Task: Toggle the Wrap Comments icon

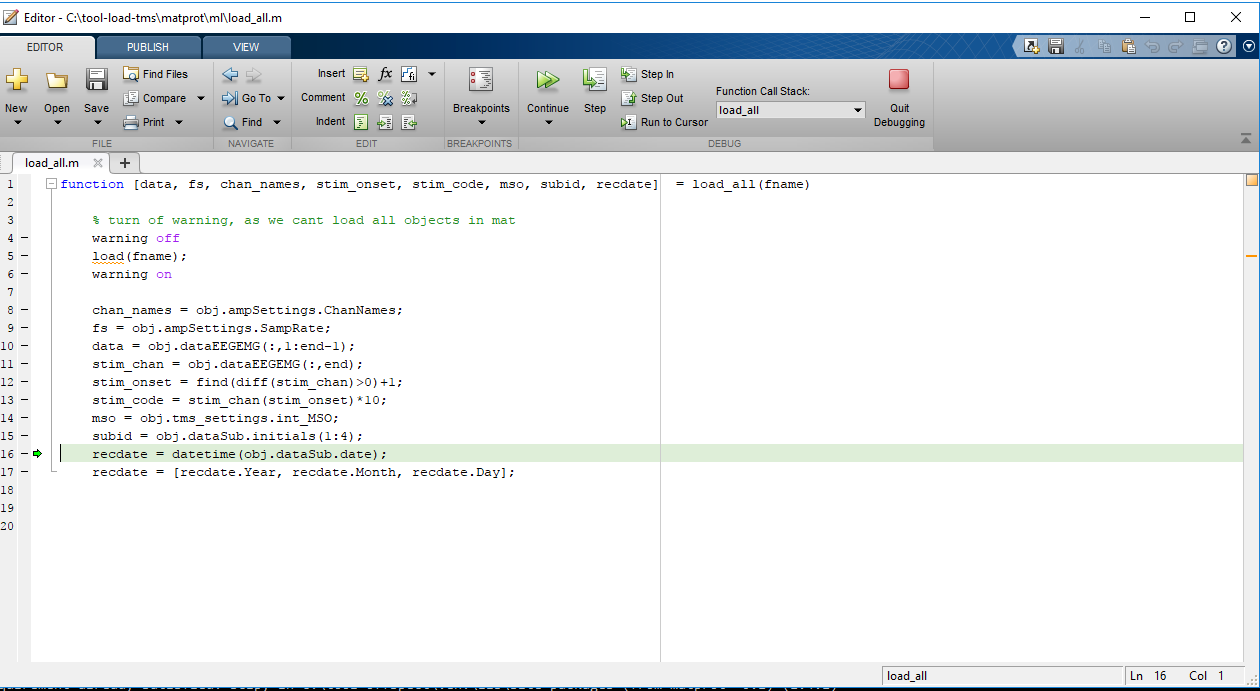Action: pos(408,98)
